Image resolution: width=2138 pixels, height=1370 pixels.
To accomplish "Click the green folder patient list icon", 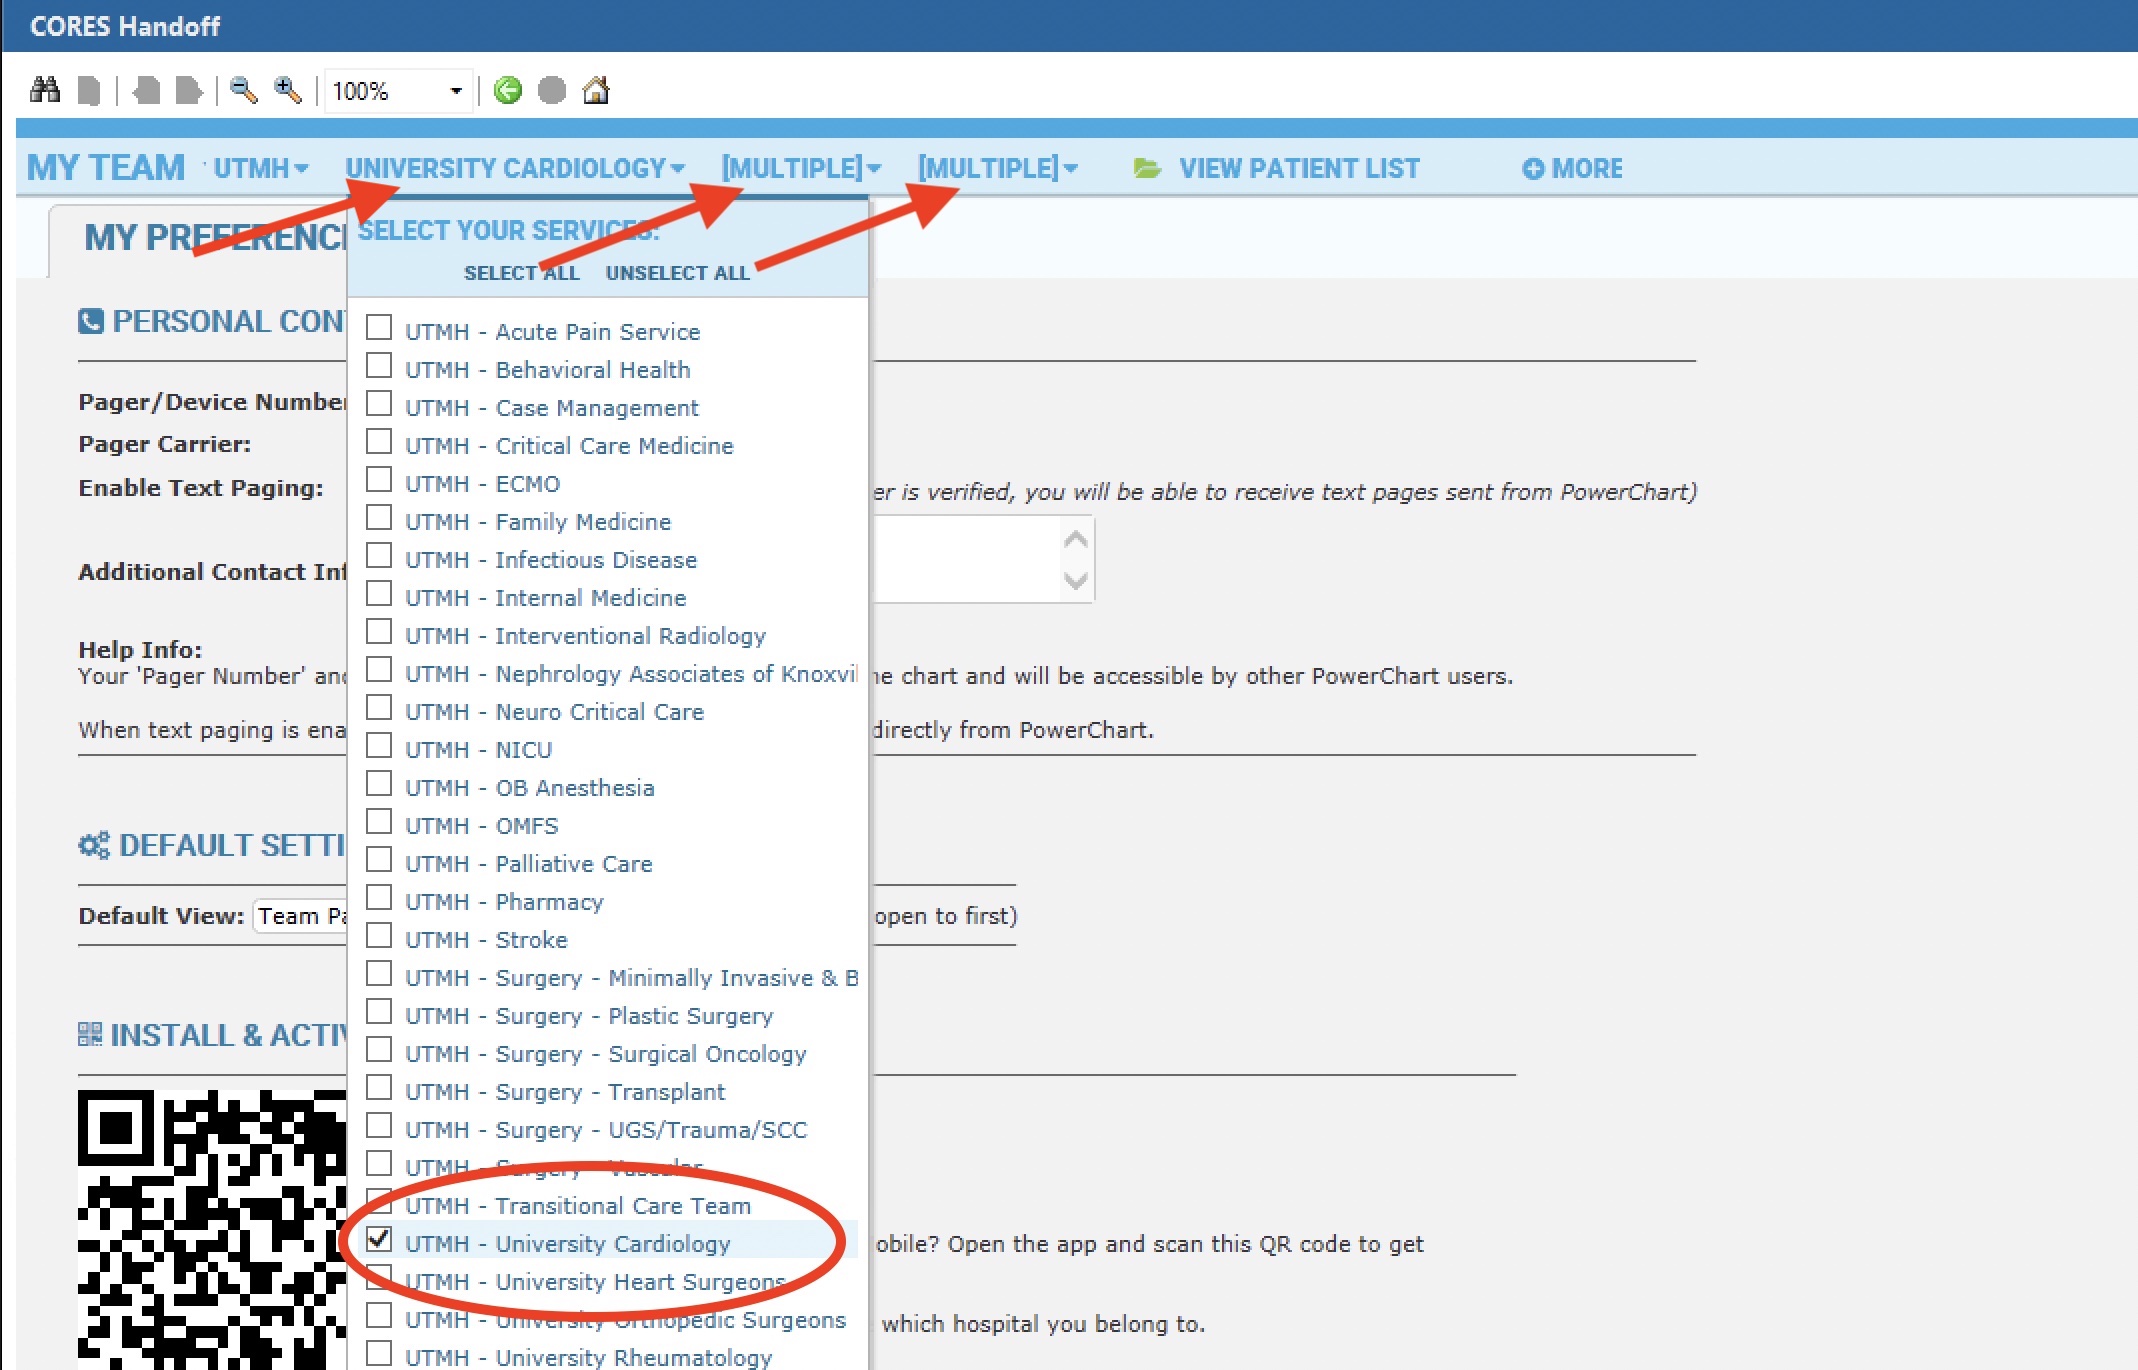I will (1147, 168).
